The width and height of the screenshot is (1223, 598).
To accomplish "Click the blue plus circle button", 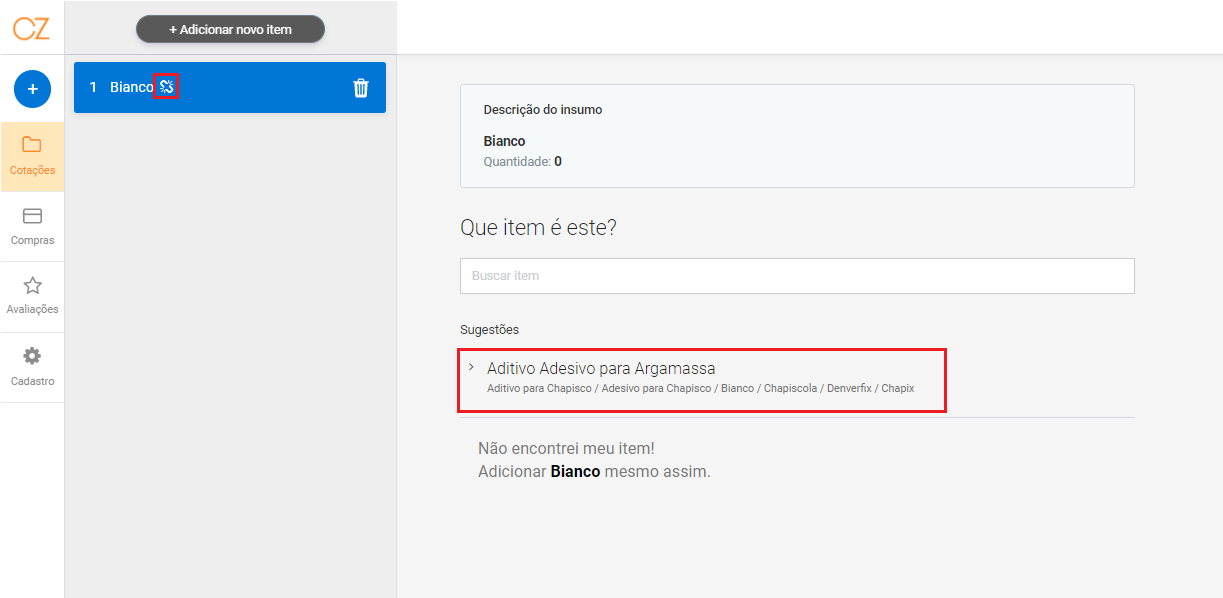I will click(32, 89).
